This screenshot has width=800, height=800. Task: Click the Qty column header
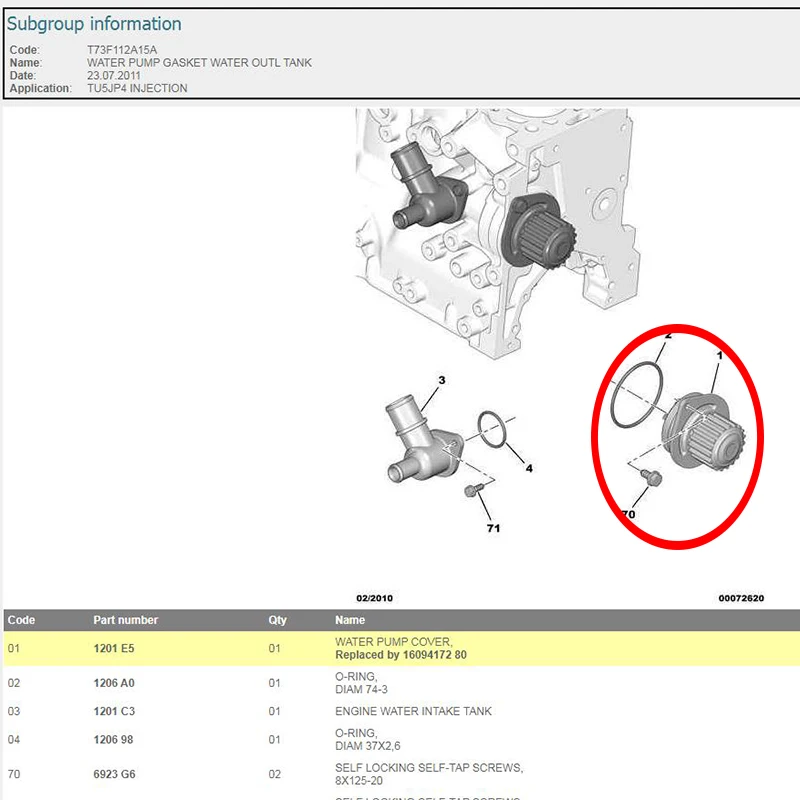pyautogui.click(x=278, y=620)
